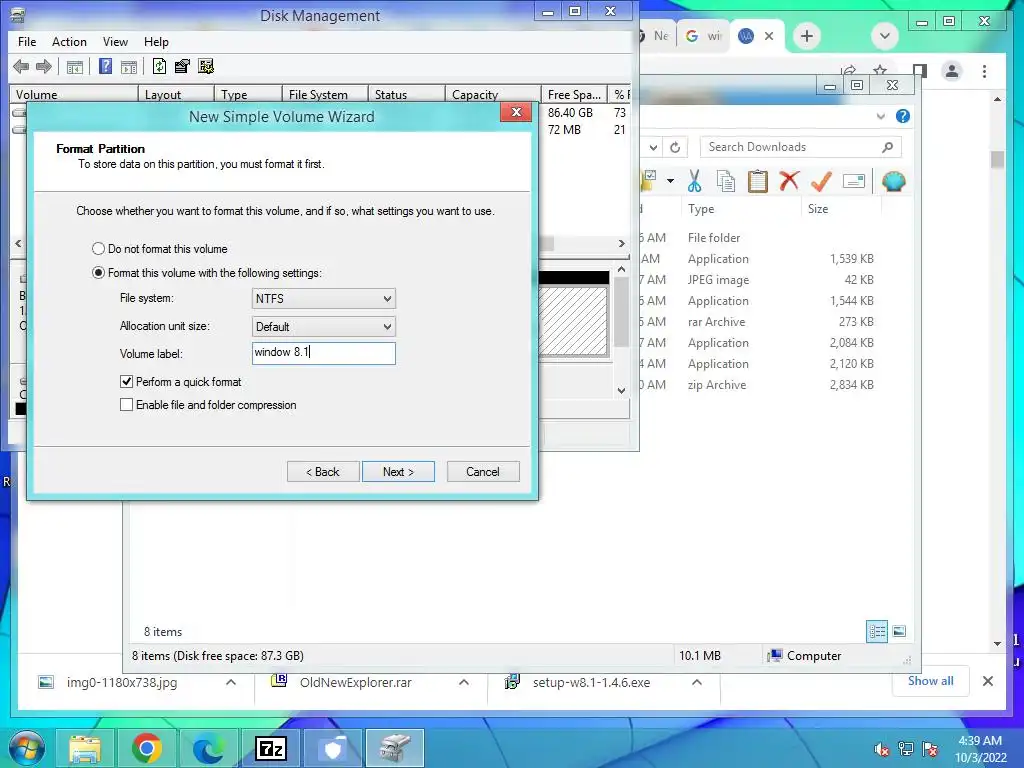
Task: Open the blue Help icon in Disk Management toolbar
Action: (105, 66)
